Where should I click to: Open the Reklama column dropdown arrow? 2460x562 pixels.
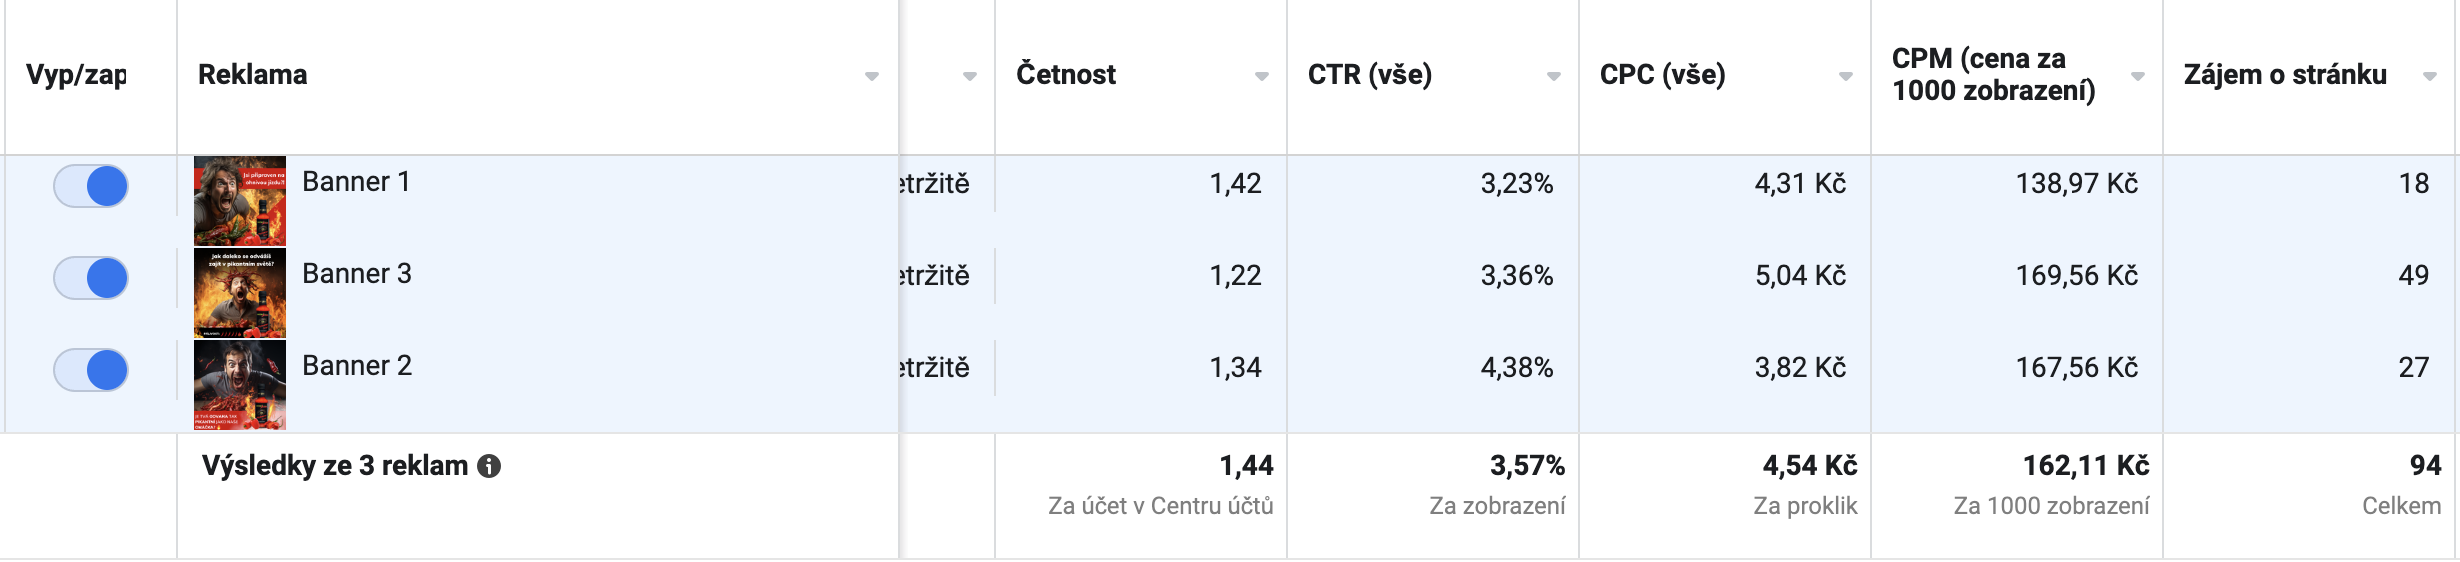pyautogui.click(x=872, y=76)
